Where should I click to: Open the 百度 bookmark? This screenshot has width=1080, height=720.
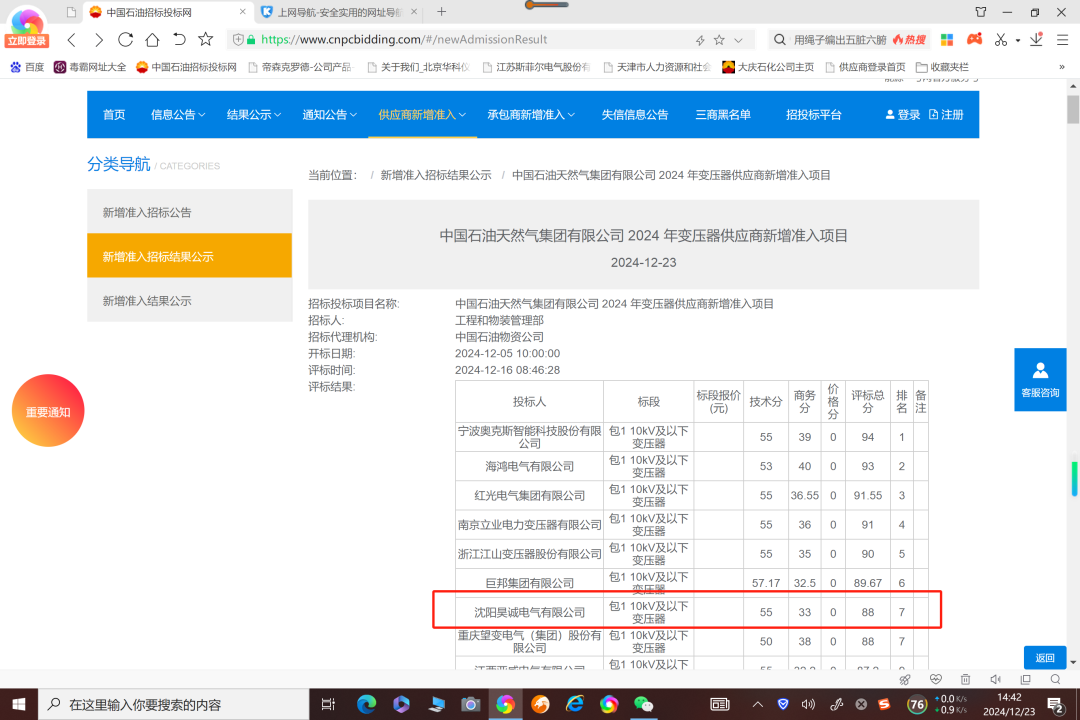(x=27, y=67)
